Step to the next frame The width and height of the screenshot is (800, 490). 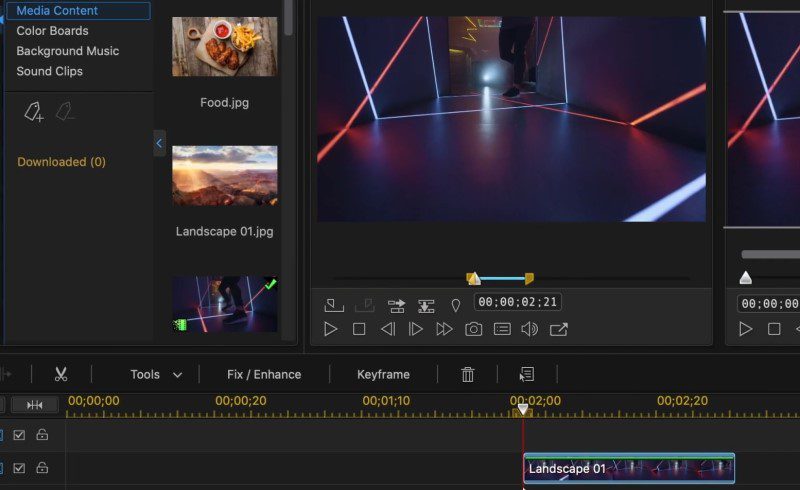(x=416, y=329)
